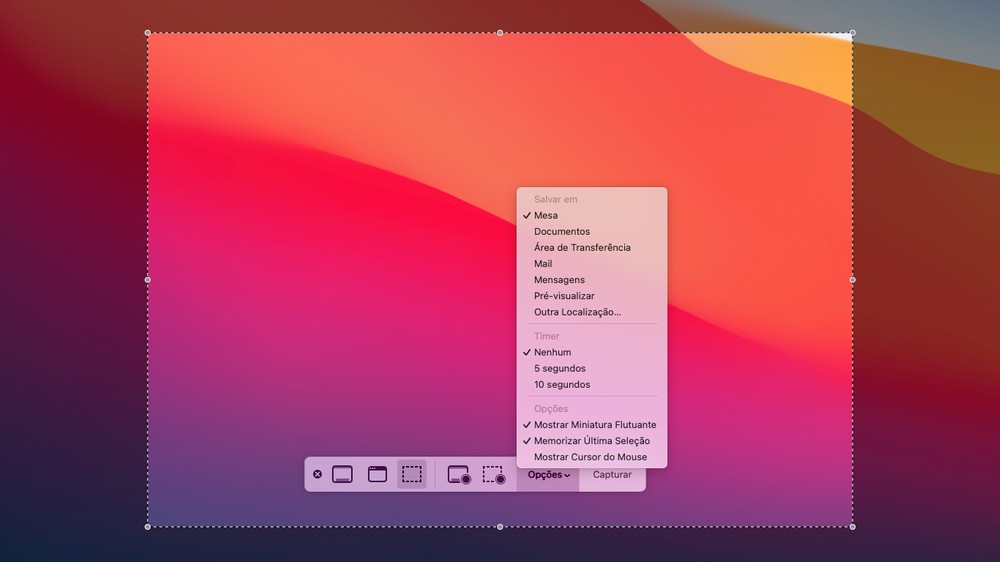Click the top-left selection corner handle
Viewport: 1000px width, 562px height.
[x=148, y=33]
